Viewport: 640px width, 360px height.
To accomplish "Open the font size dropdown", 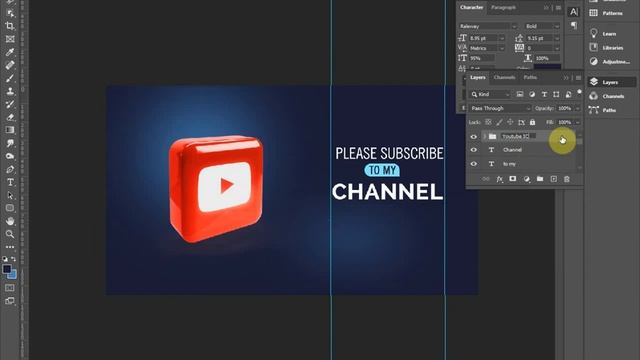I will pyautogui.click(x=502, y=38).
